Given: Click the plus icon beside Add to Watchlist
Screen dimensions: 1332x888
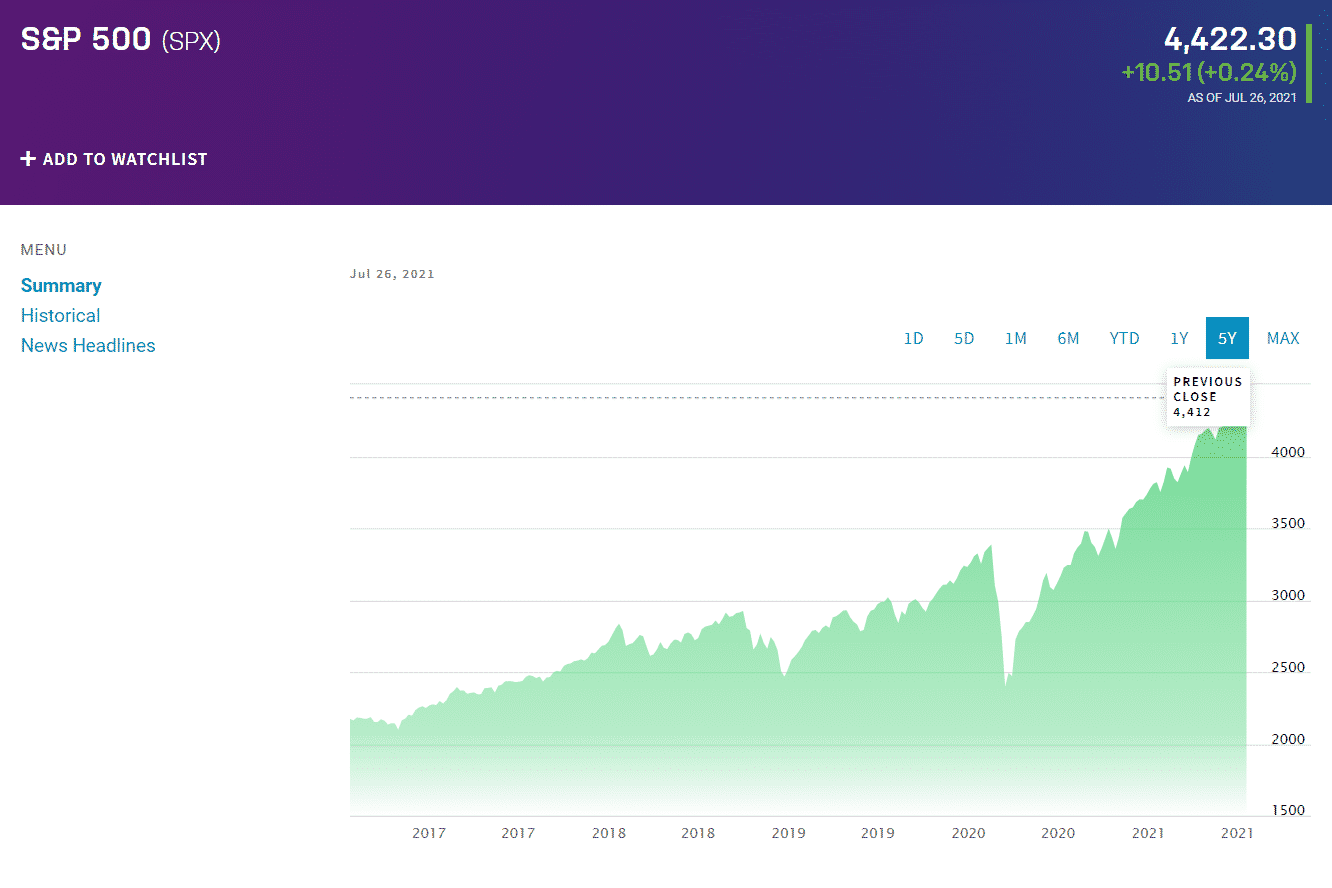Looking at the screenshot, I should 28,159.
